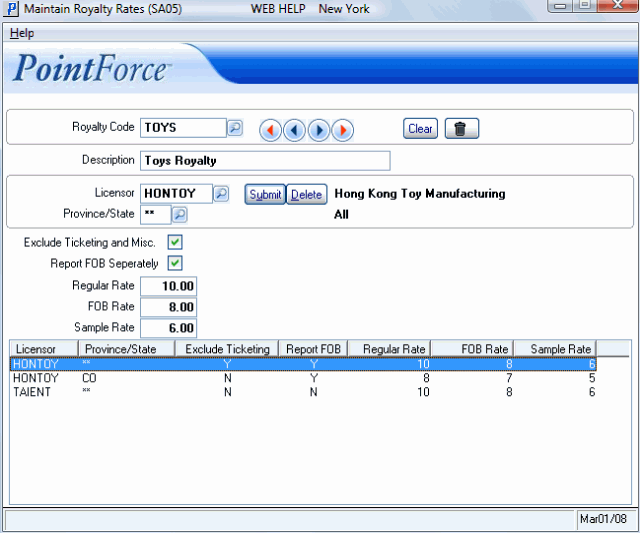Screen dimensions: 640x533
Task: Click the Submit button
Action: (x=265, y=194)
